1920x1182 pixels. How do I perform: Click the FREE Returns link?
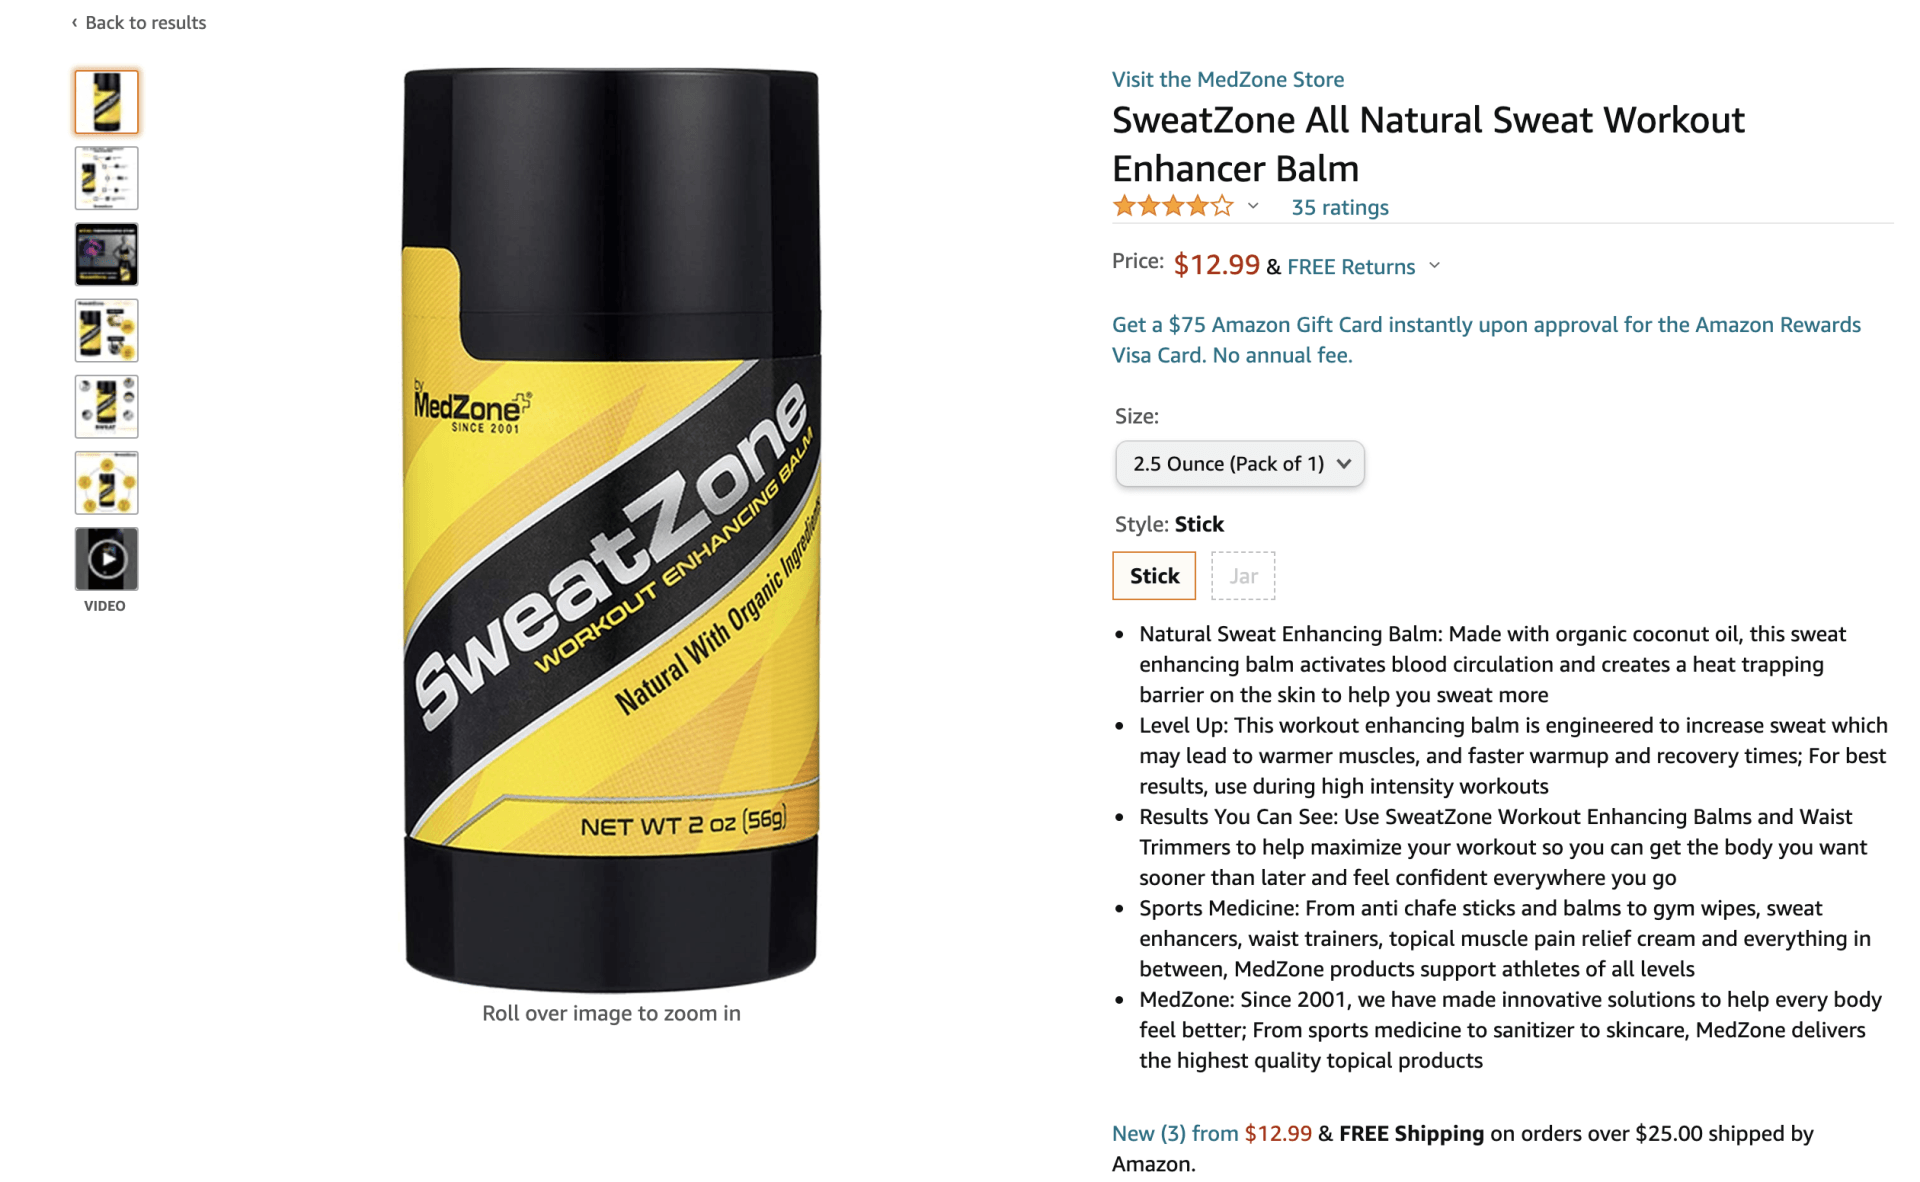(1350, 266)
